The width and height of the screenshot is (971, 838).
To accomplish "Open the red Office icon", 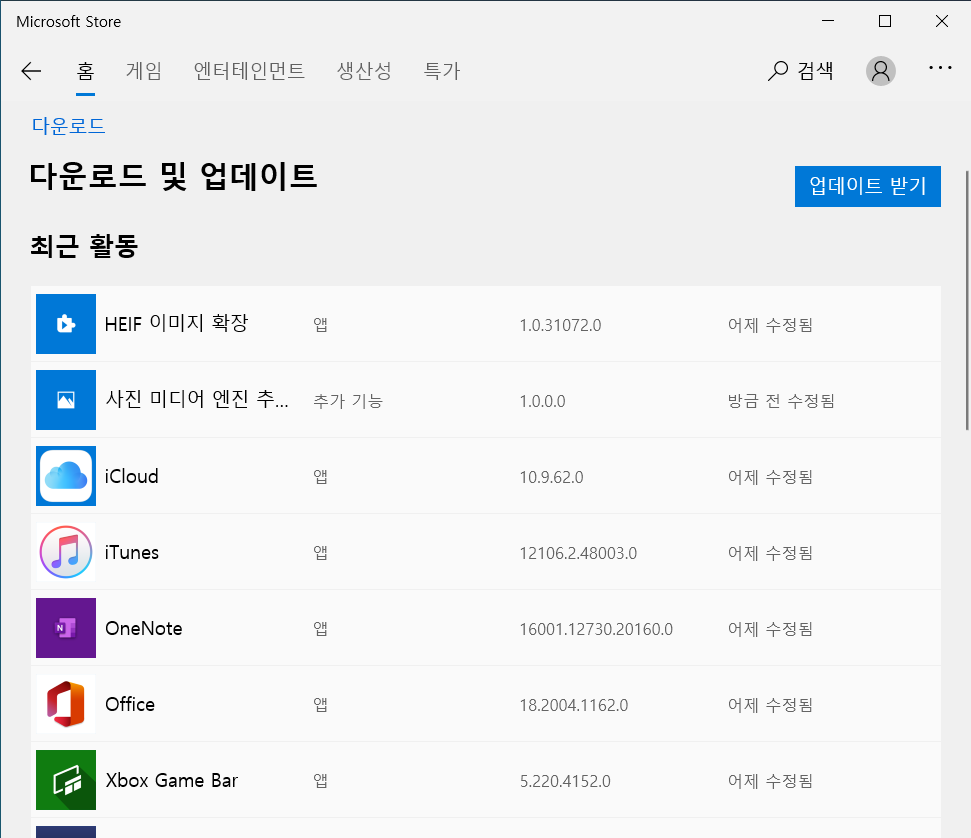I will tap(66, 704).
